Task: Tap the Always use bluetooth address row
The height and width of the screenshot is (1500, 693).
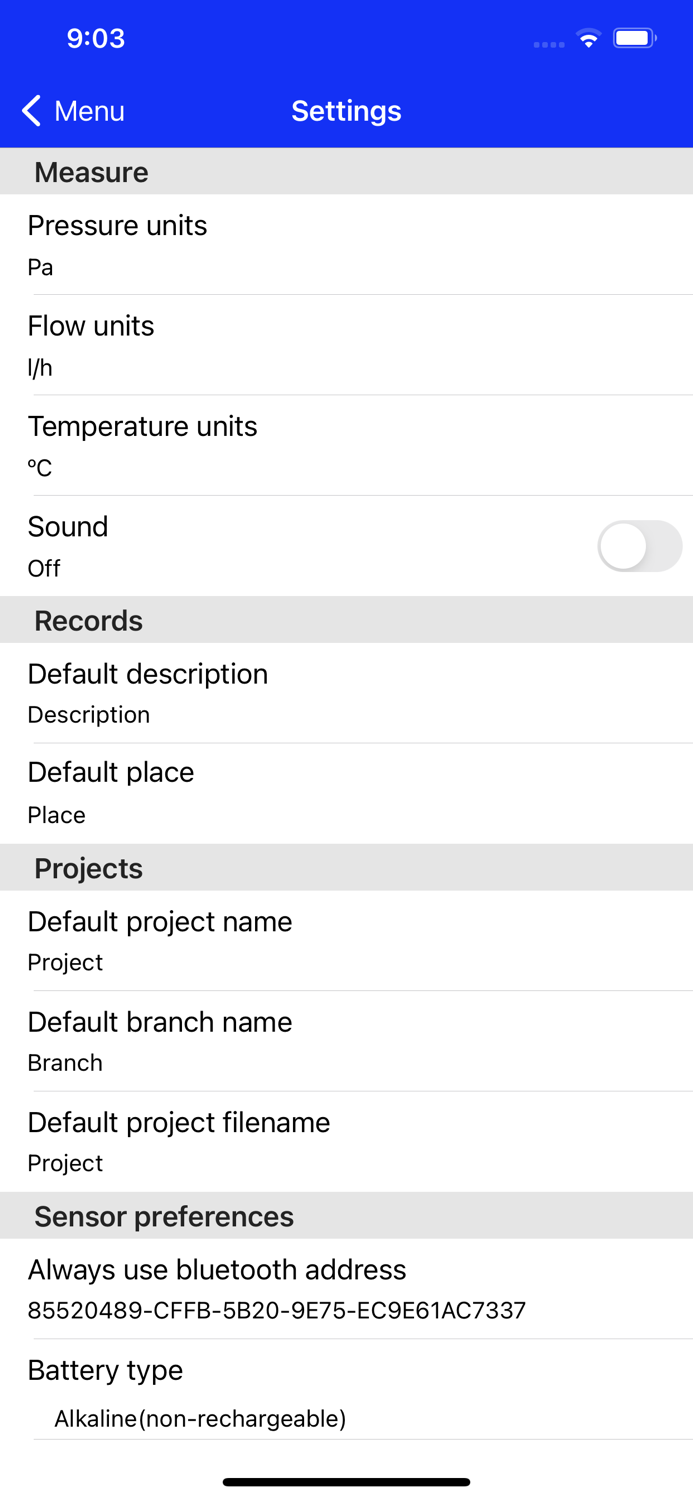Action: coord(346,1289)
